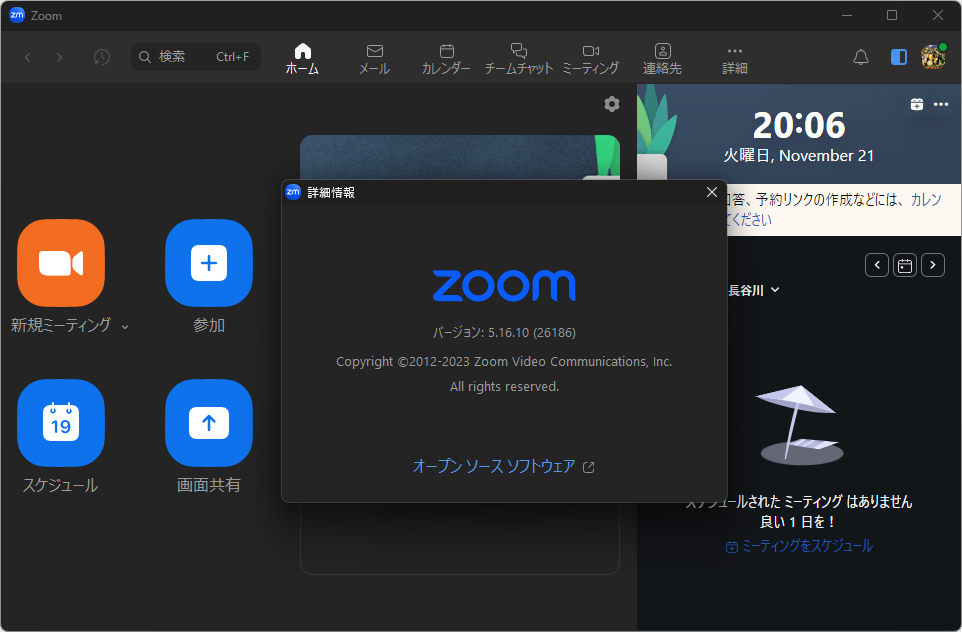Expand the 長谷川 name dropdown
The image size is (962, 632).
(x=776, y=290)
